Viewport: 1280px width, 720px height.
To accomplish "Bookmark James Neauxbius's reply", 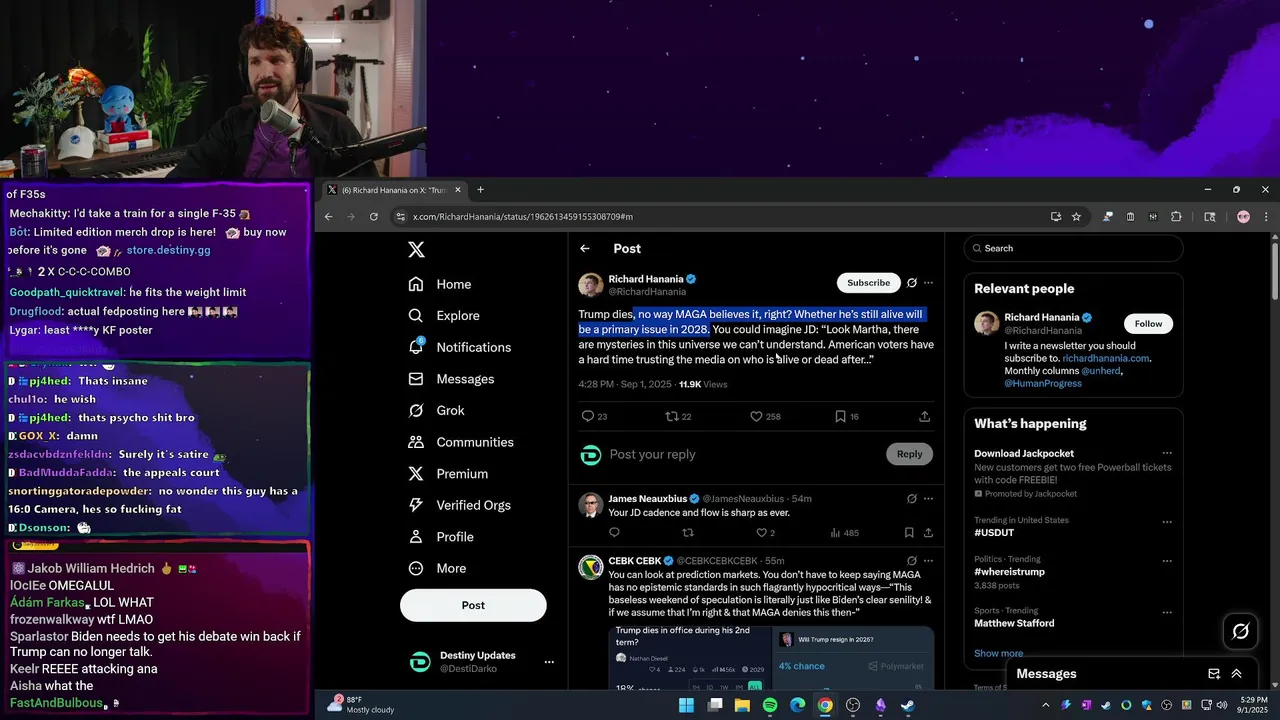I will 909,533.
